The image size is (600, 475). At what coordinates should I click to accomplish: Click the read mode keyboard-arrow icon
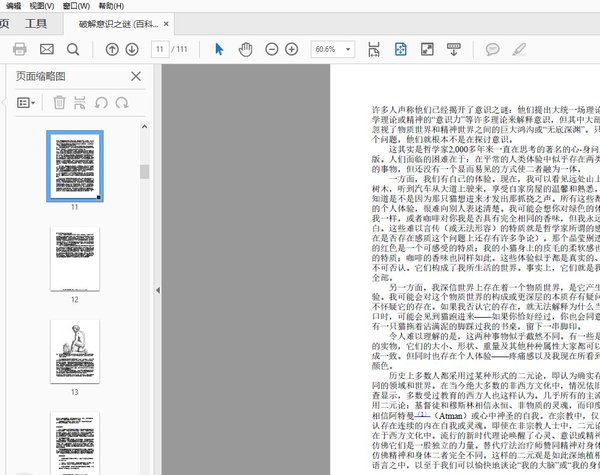pos(454,49)
